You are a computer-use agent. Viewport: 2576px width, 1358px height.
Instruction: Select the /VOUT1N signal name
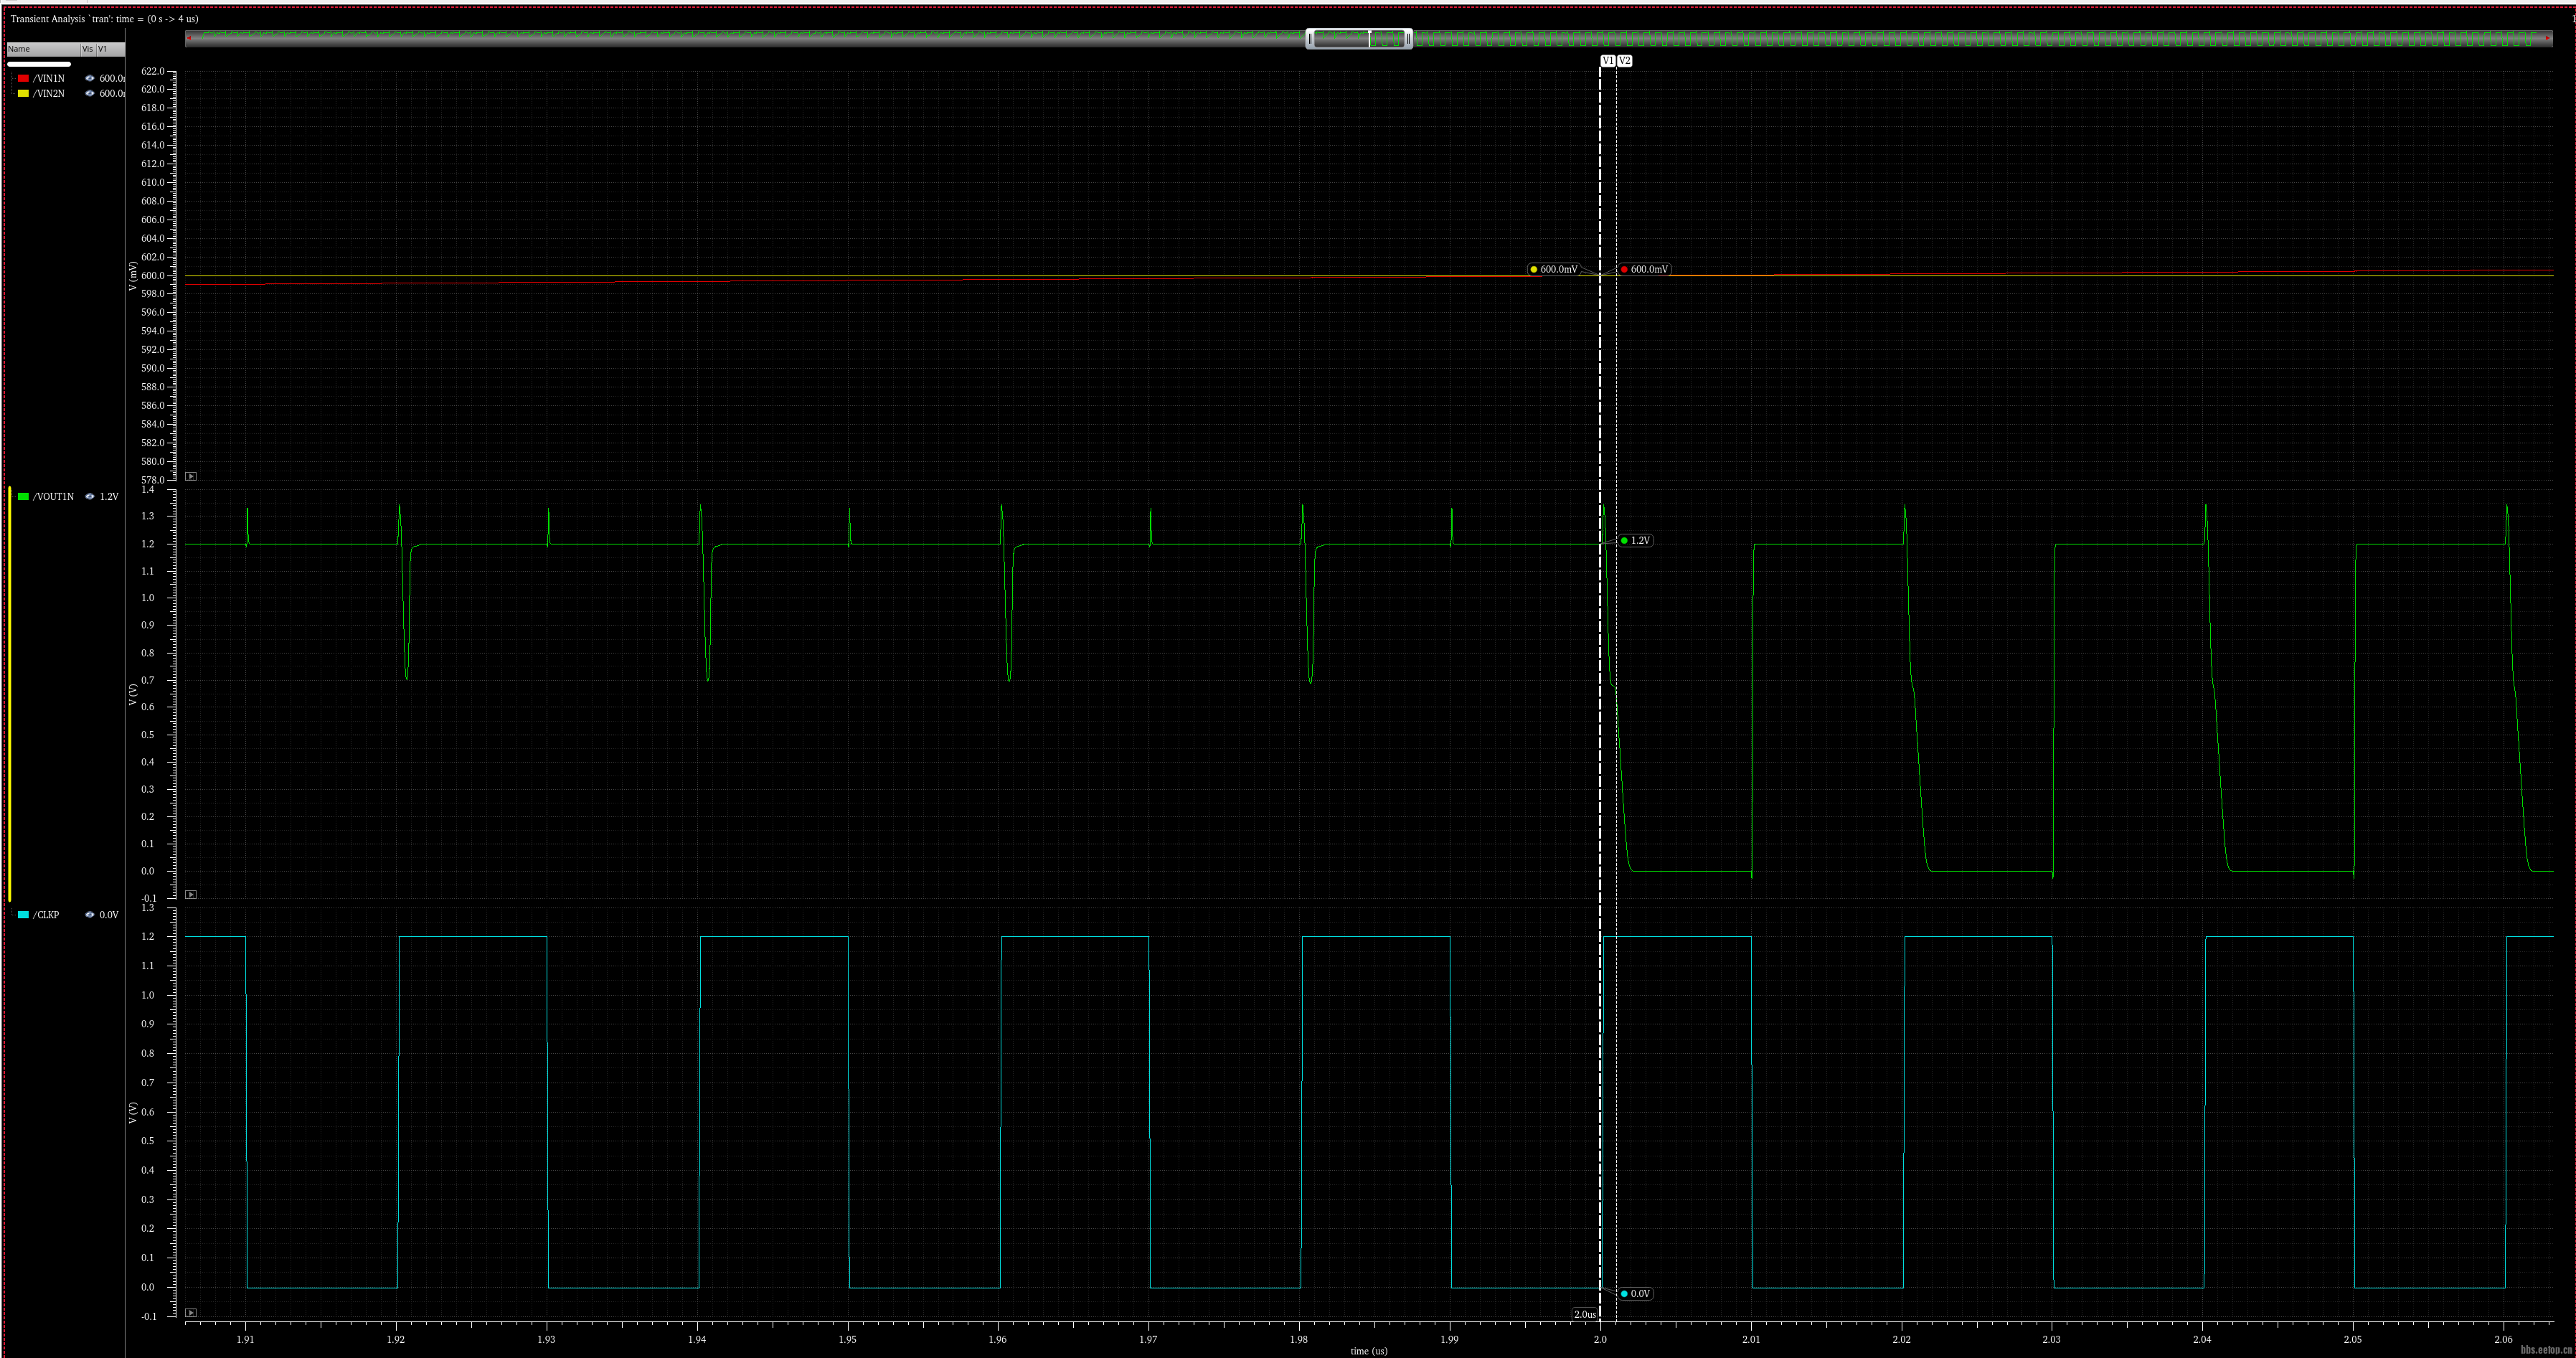pyautogui.click(x=53, y=496)
